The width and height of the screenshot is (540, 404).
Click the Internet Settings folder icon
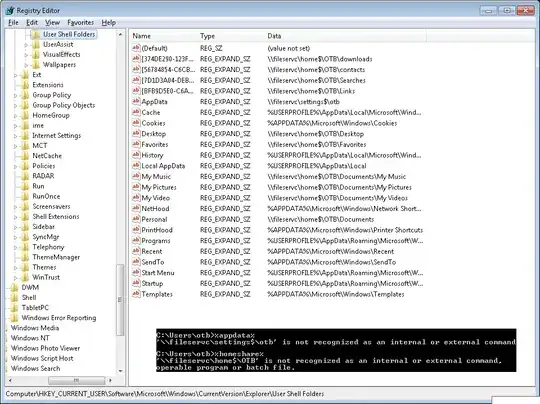tap(25, 136)
